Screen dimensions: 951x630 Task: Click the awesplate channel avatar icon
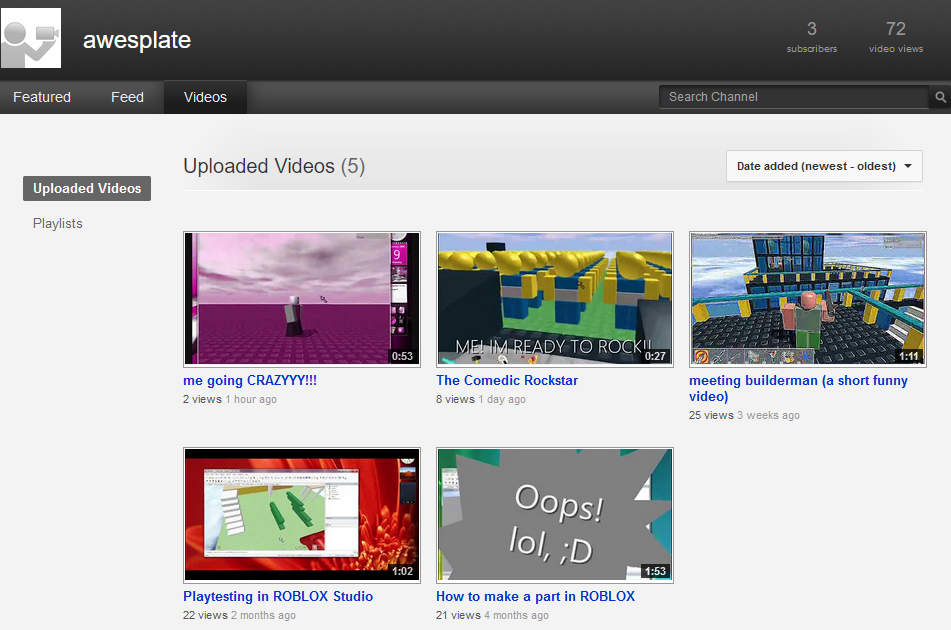click(x=32, y=39)
